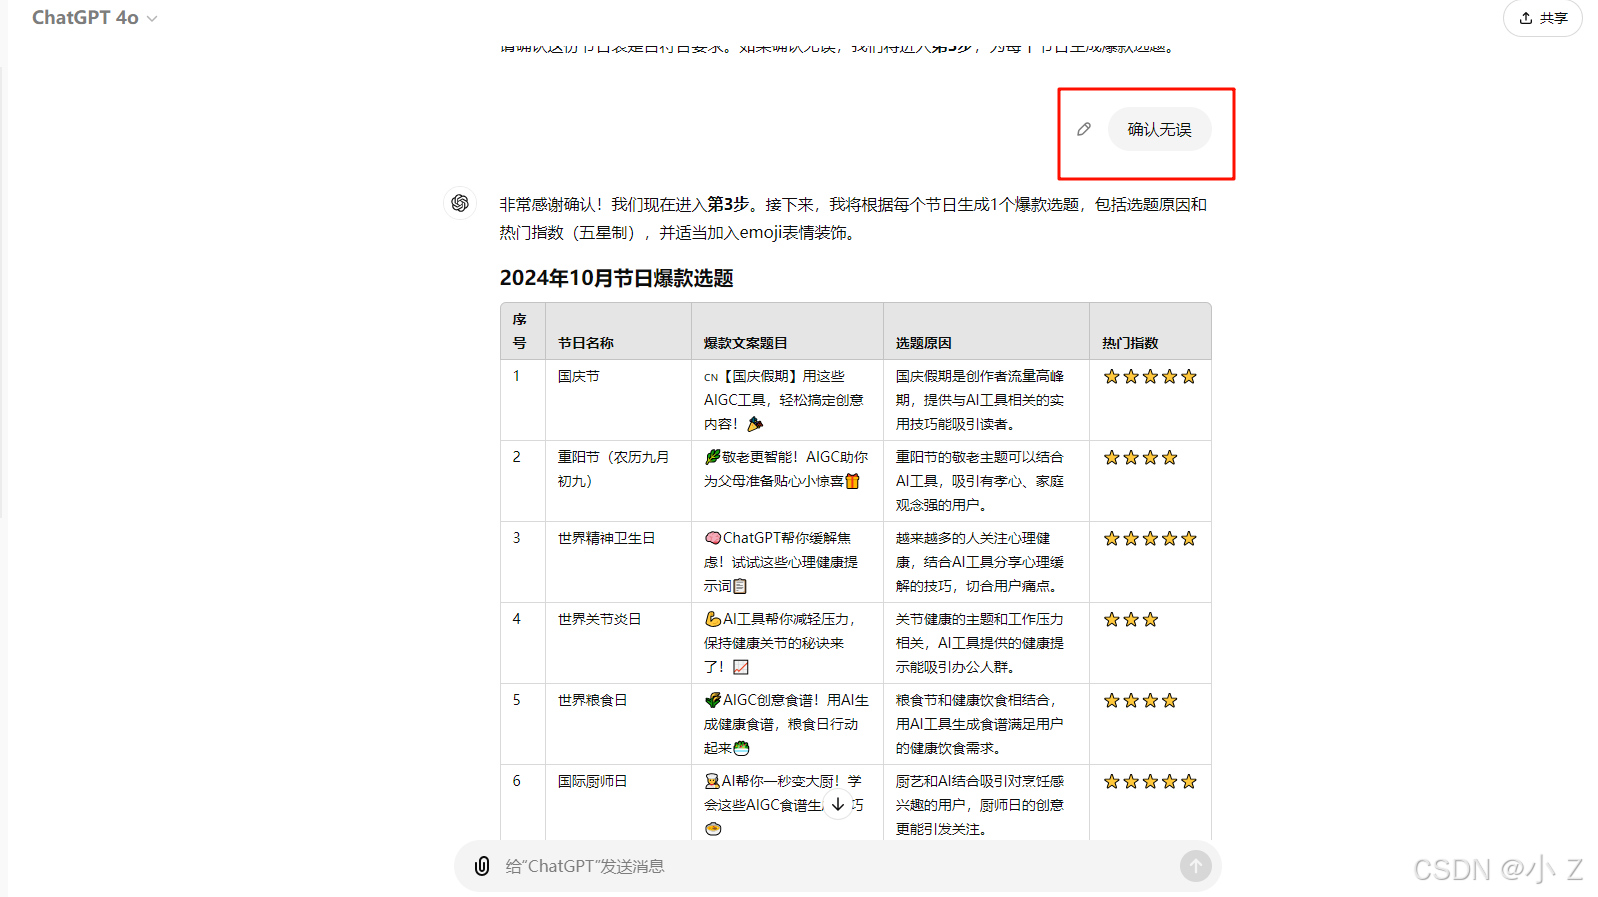Click the 世界粮食日 cell
Screen dimensions: 1598x897
[618, 724]
